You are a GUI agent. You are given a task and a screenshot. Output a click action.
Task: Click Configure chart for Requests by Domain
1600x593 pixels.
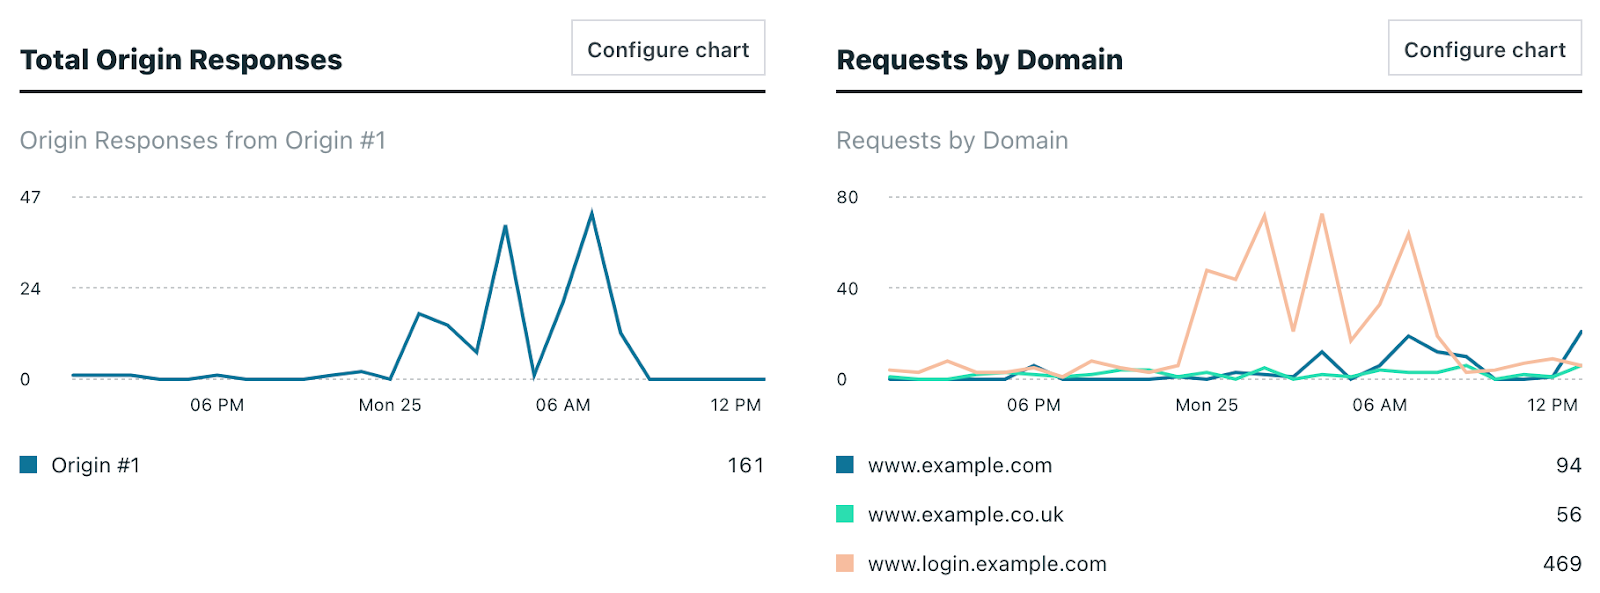click(x=1484, y=47)
